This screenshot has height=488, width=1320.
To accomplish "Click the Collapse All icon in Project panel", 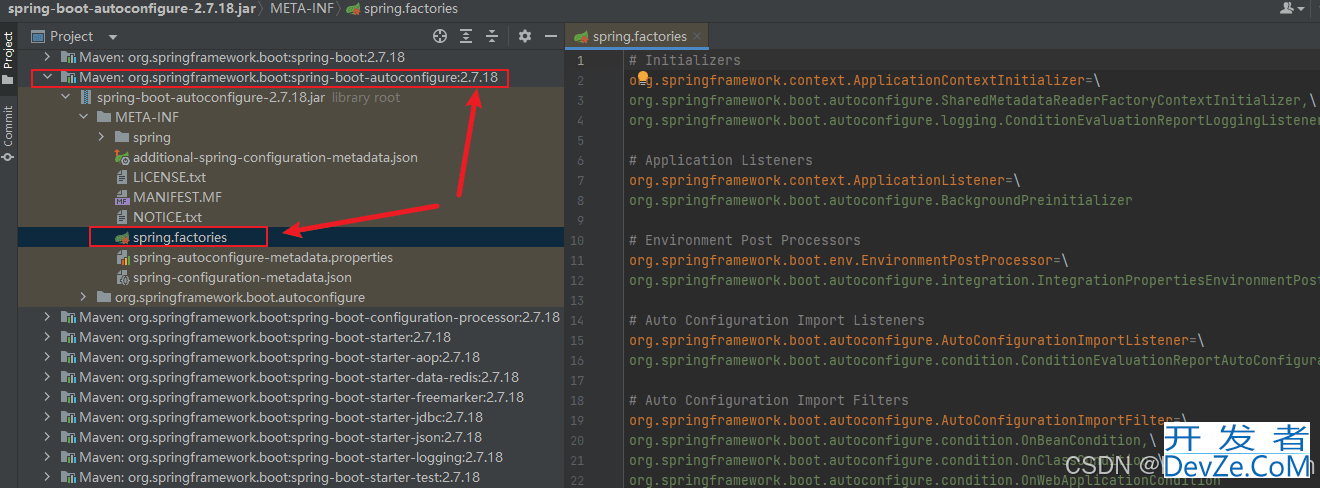I will point(492,36).
